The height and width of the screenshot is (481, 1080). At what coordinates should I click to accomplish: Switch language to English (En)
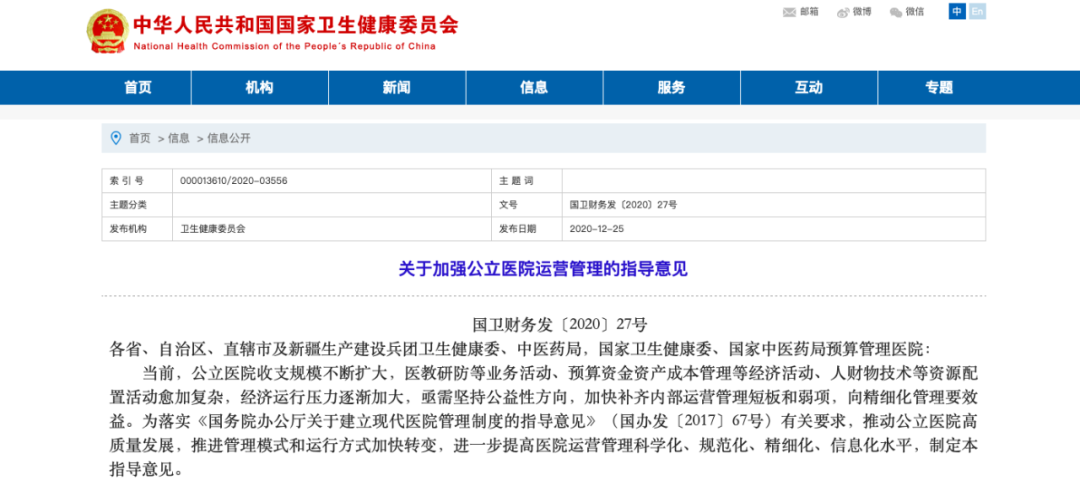(977, 12)
